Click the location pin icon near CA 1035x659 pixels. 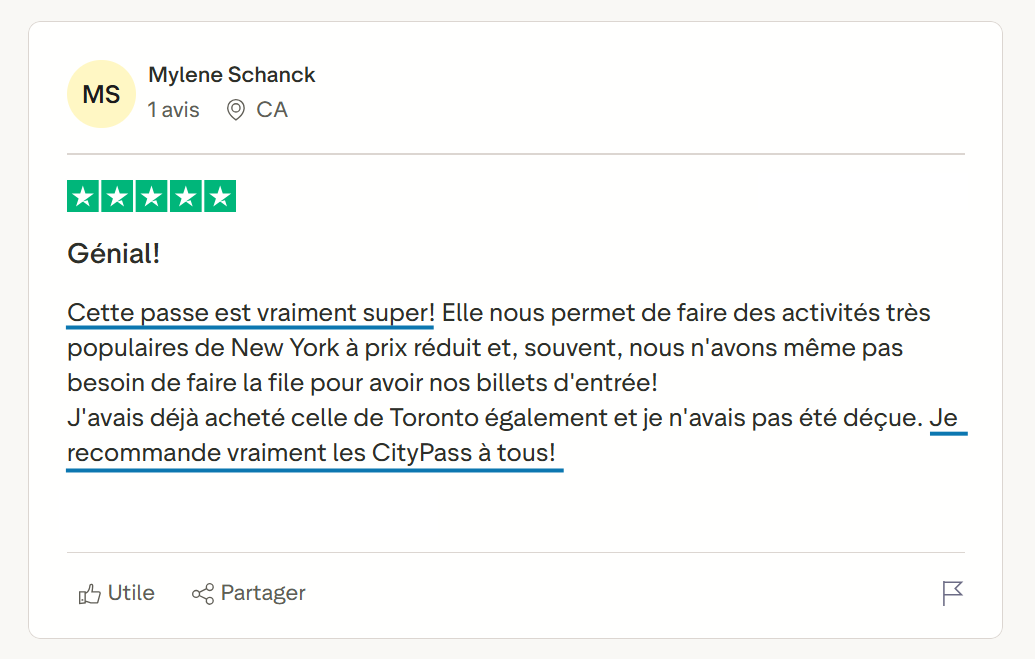point(235,110)
